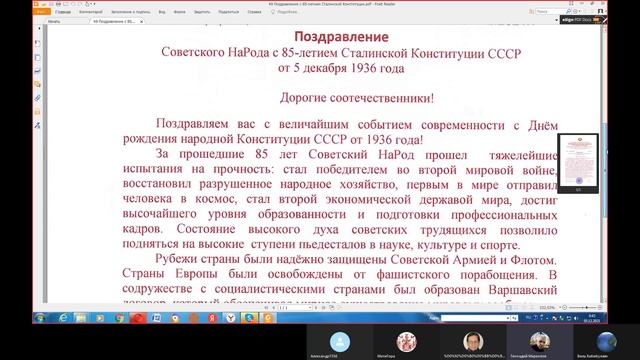640x360 pixels.
Task: Expand the left navigation pane arrow
Action: pos(39,29)
